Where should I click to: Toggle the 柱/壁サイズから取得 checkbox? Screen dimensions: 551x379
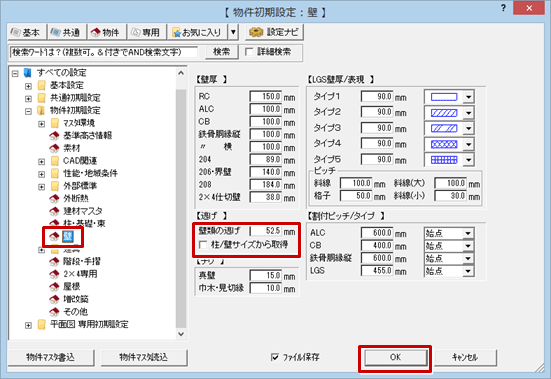pyautogui.click(x=203, y=244)
